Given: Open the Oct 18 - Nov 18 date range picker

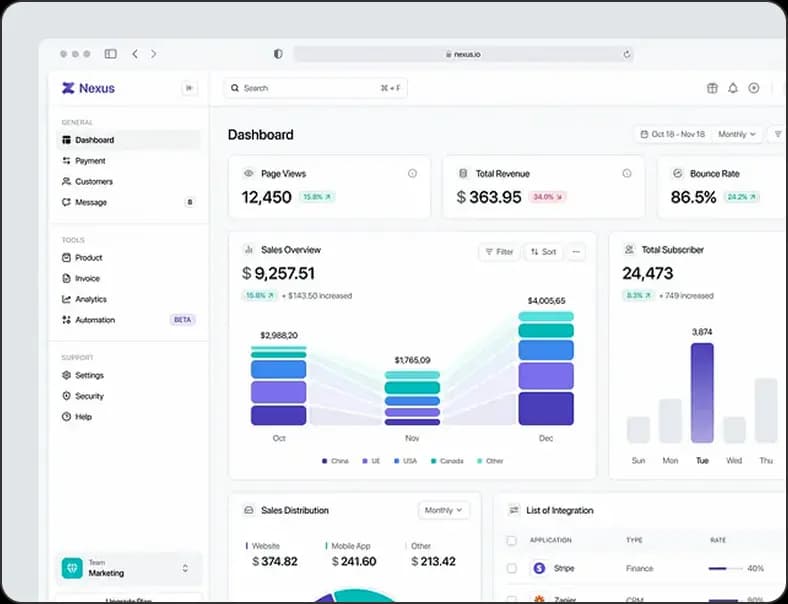Looking at the screenshot, I should [673, 134].
